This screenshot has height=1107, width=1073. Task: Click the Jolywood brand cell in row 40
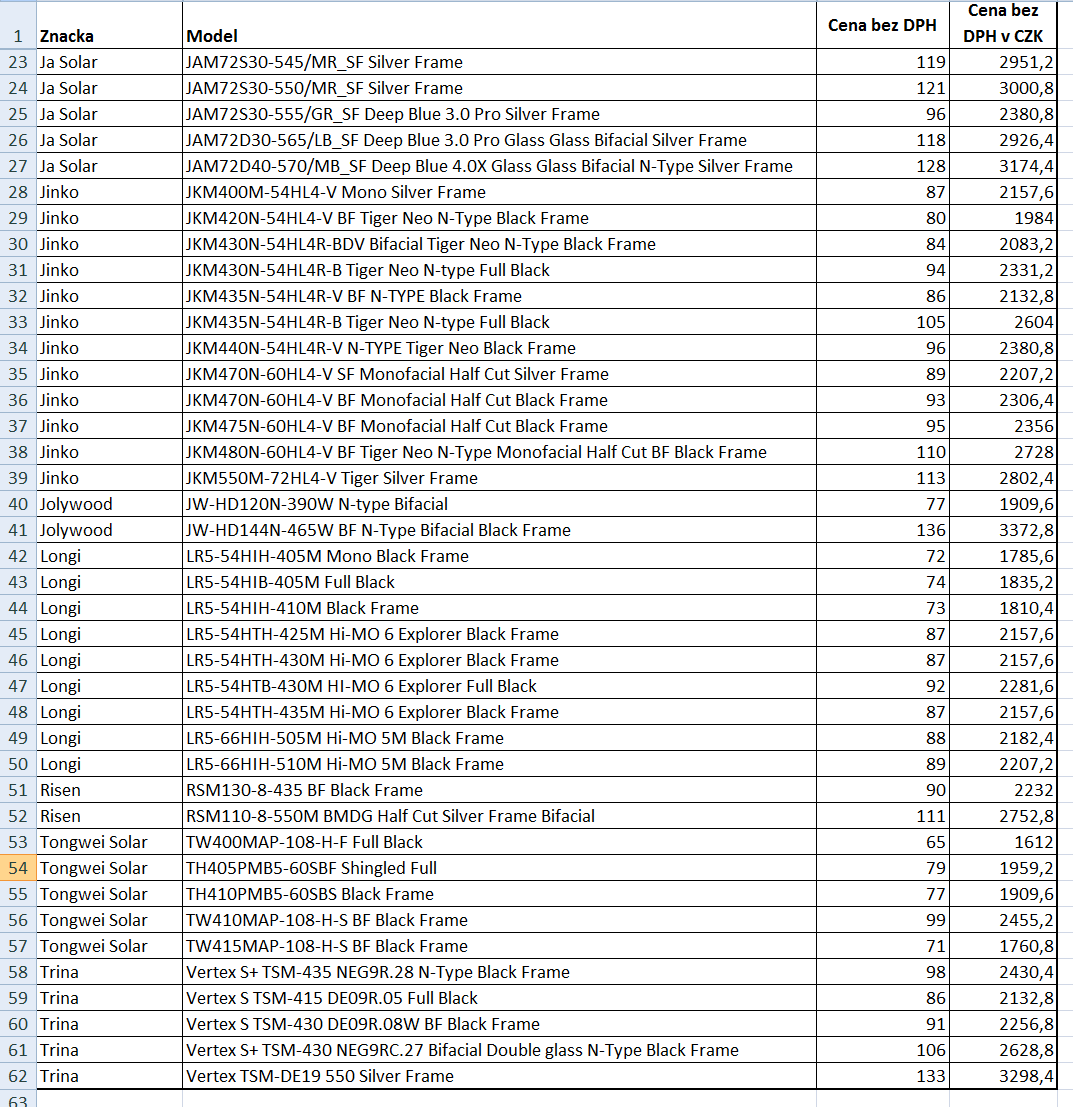coord(109,504)
